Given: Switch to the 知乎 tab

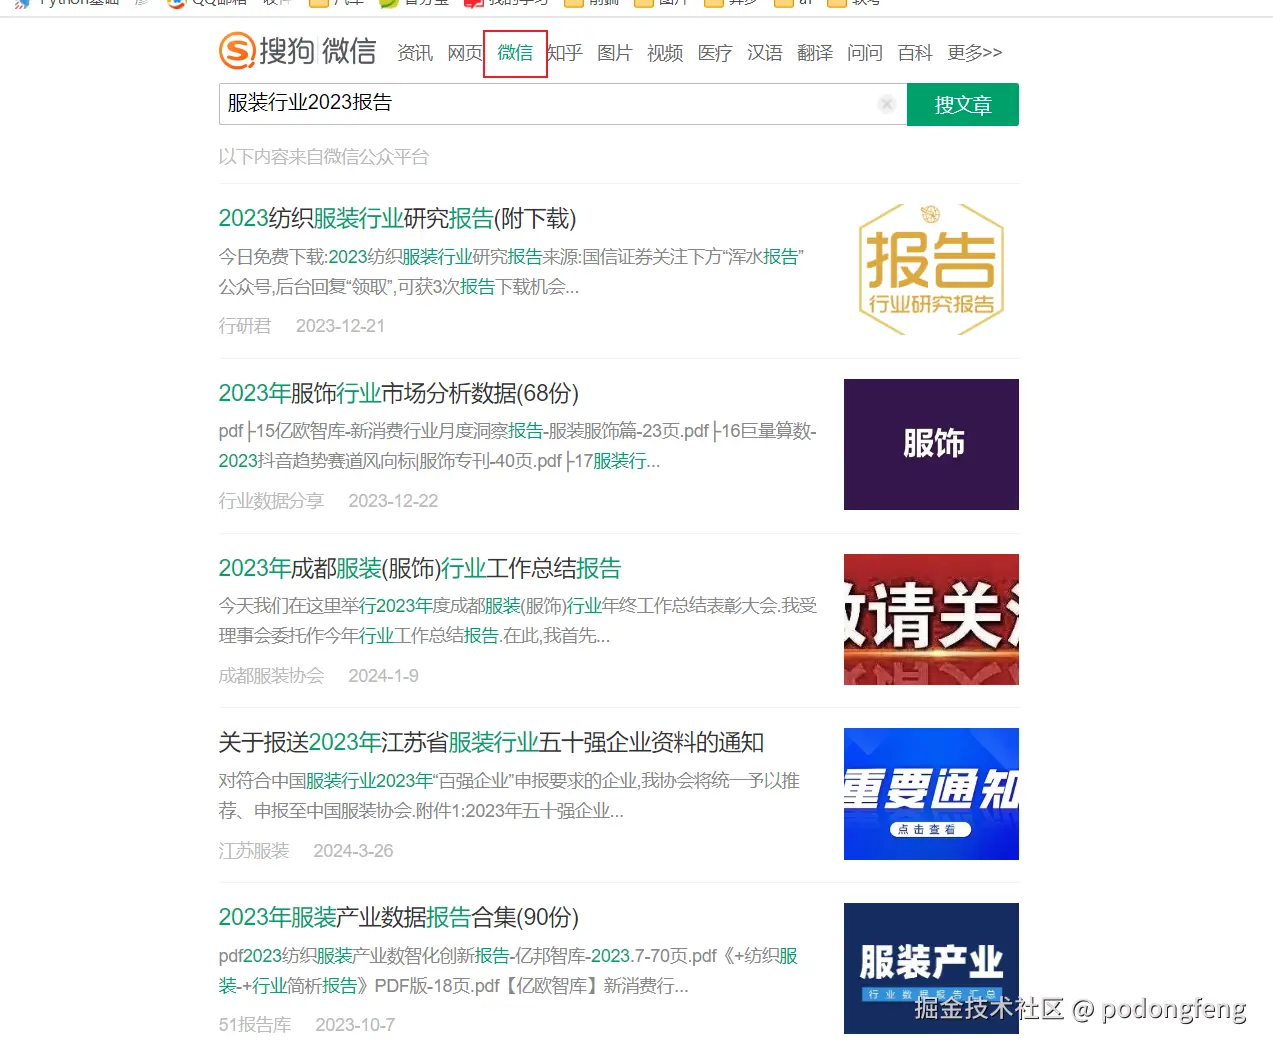Looking at the screenshot, I should coord(565,53).
